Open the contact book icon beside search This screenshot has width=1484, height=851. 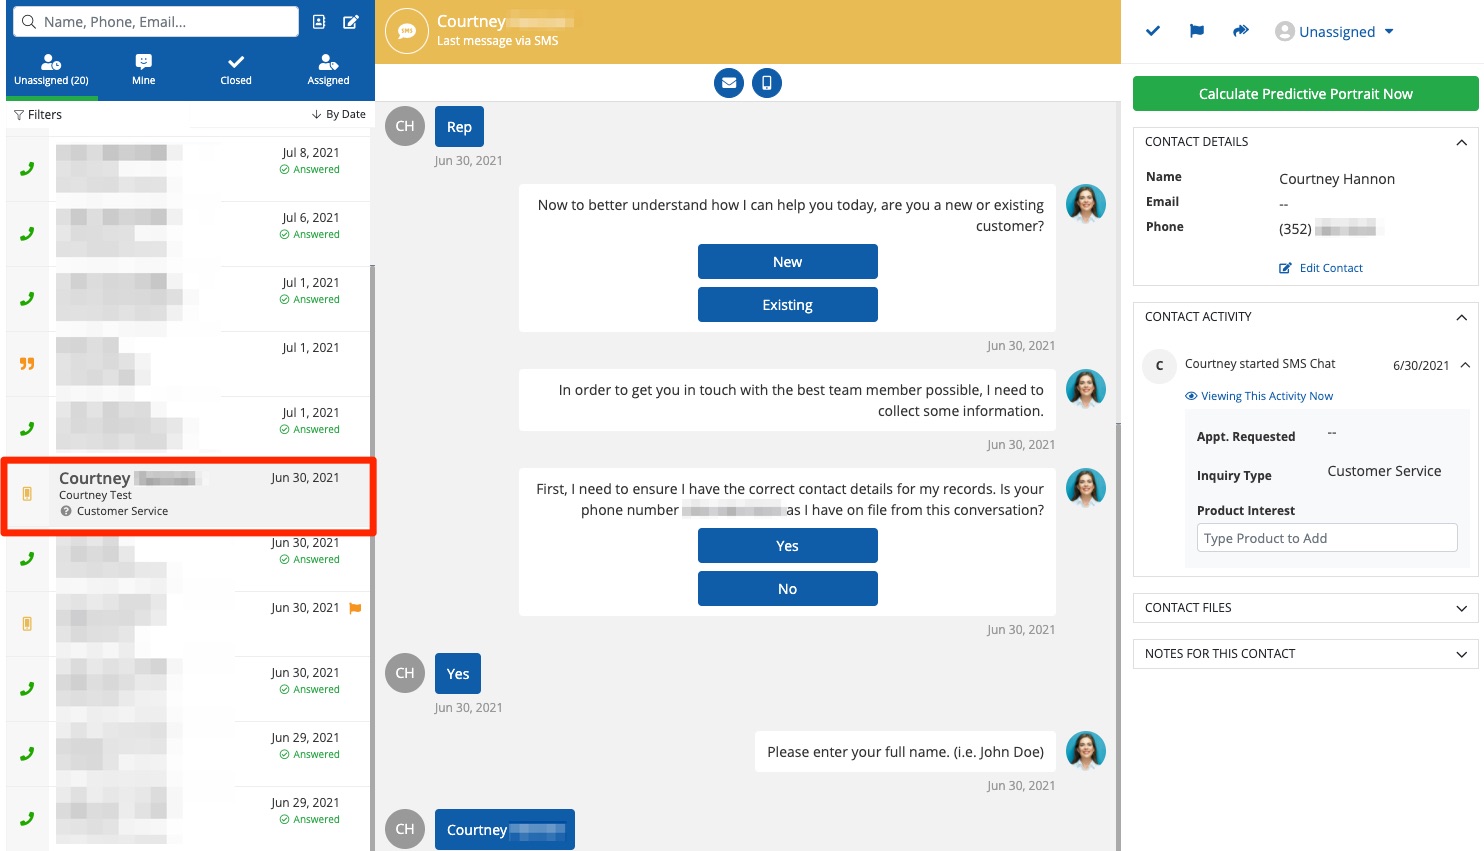319,22
